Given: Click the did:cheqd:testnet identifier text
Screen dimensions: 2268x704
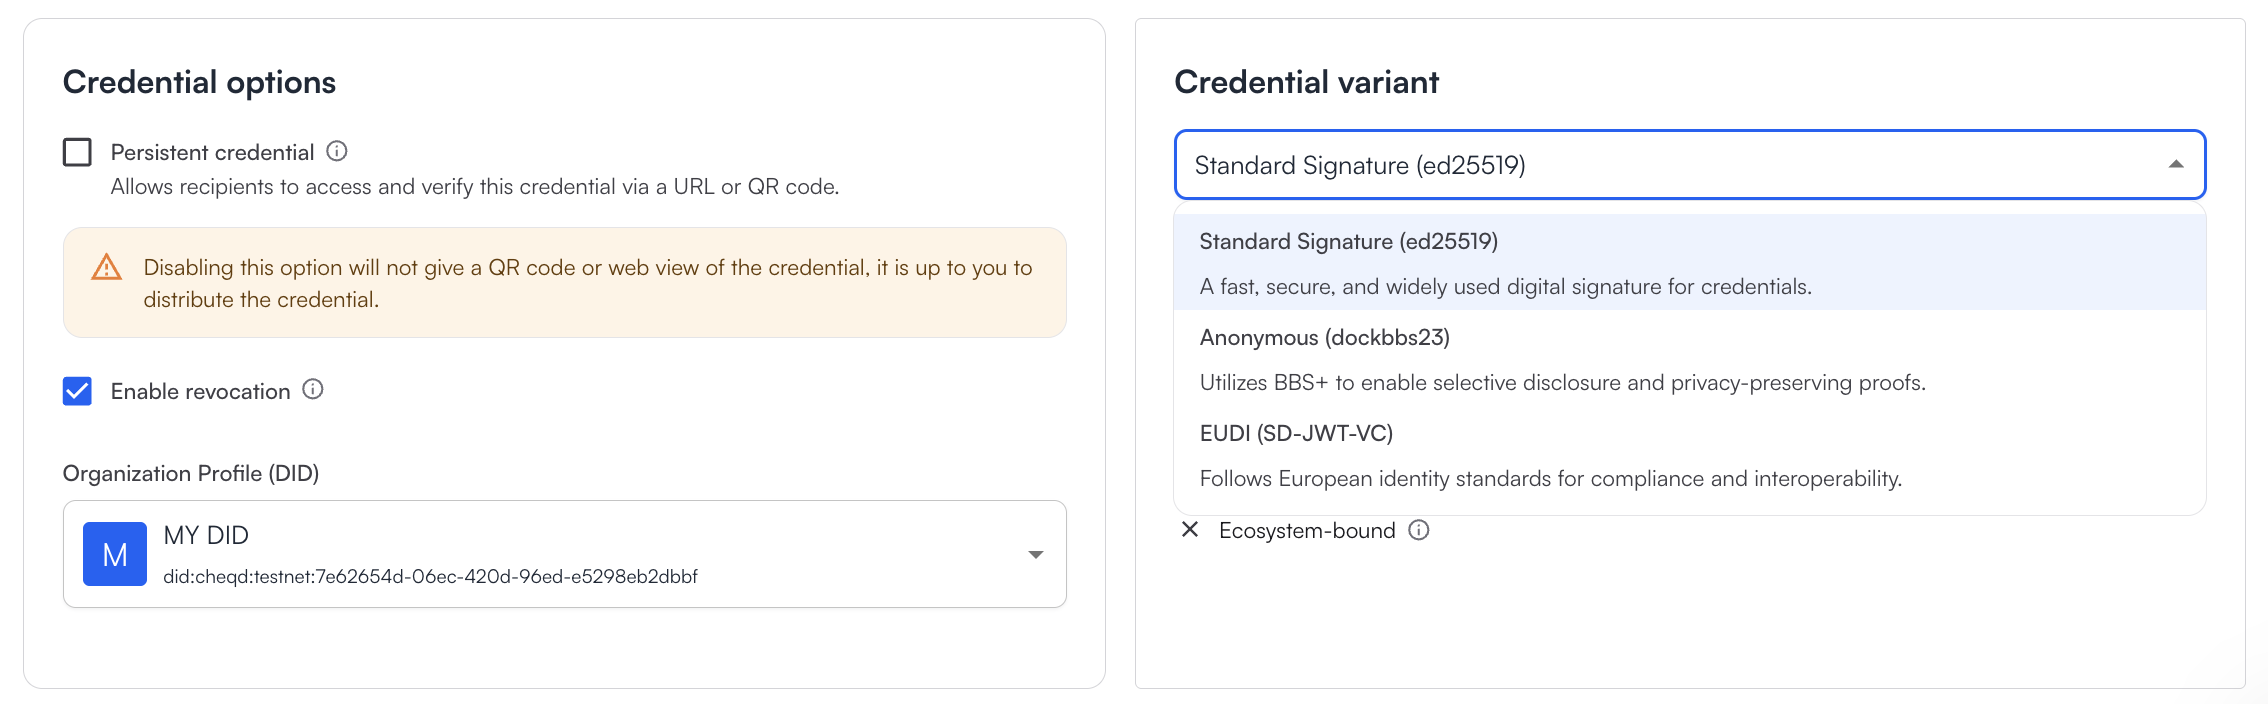Looking at the screenshot, I should click(430, 577).
